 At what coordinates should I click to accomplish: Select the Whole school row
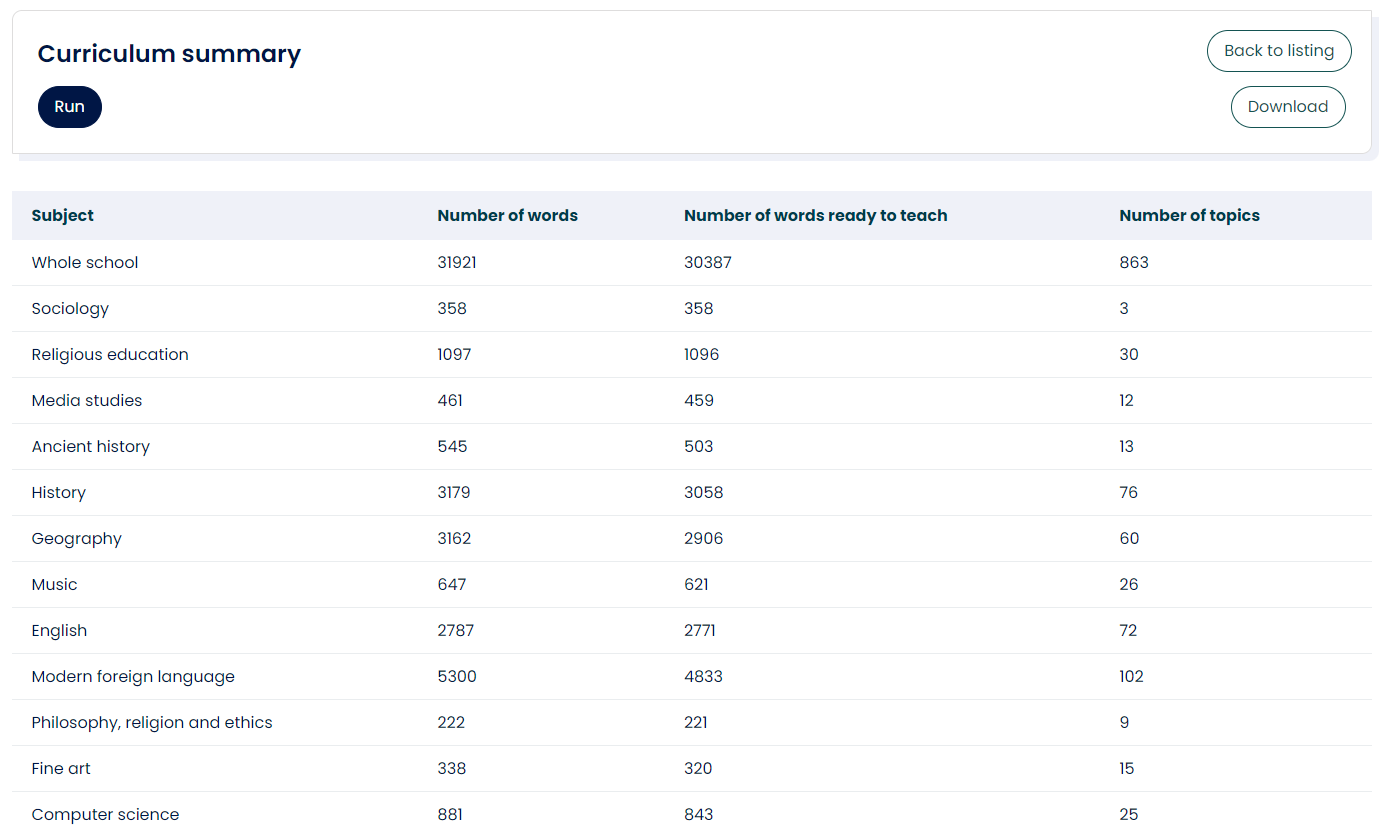pos(85,263)
